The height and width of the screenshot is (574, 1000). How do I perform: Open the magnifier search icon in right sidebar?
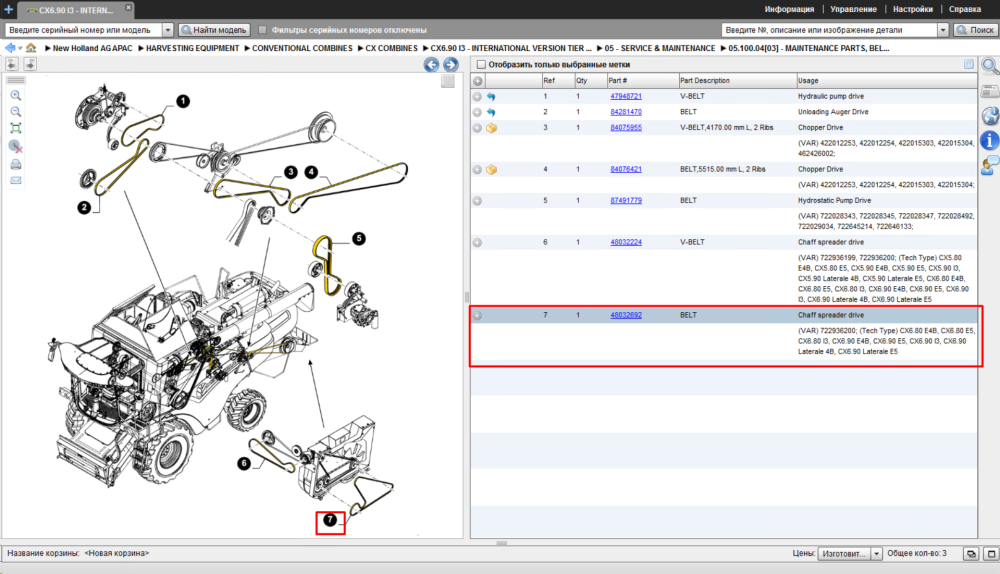[990, 66]
